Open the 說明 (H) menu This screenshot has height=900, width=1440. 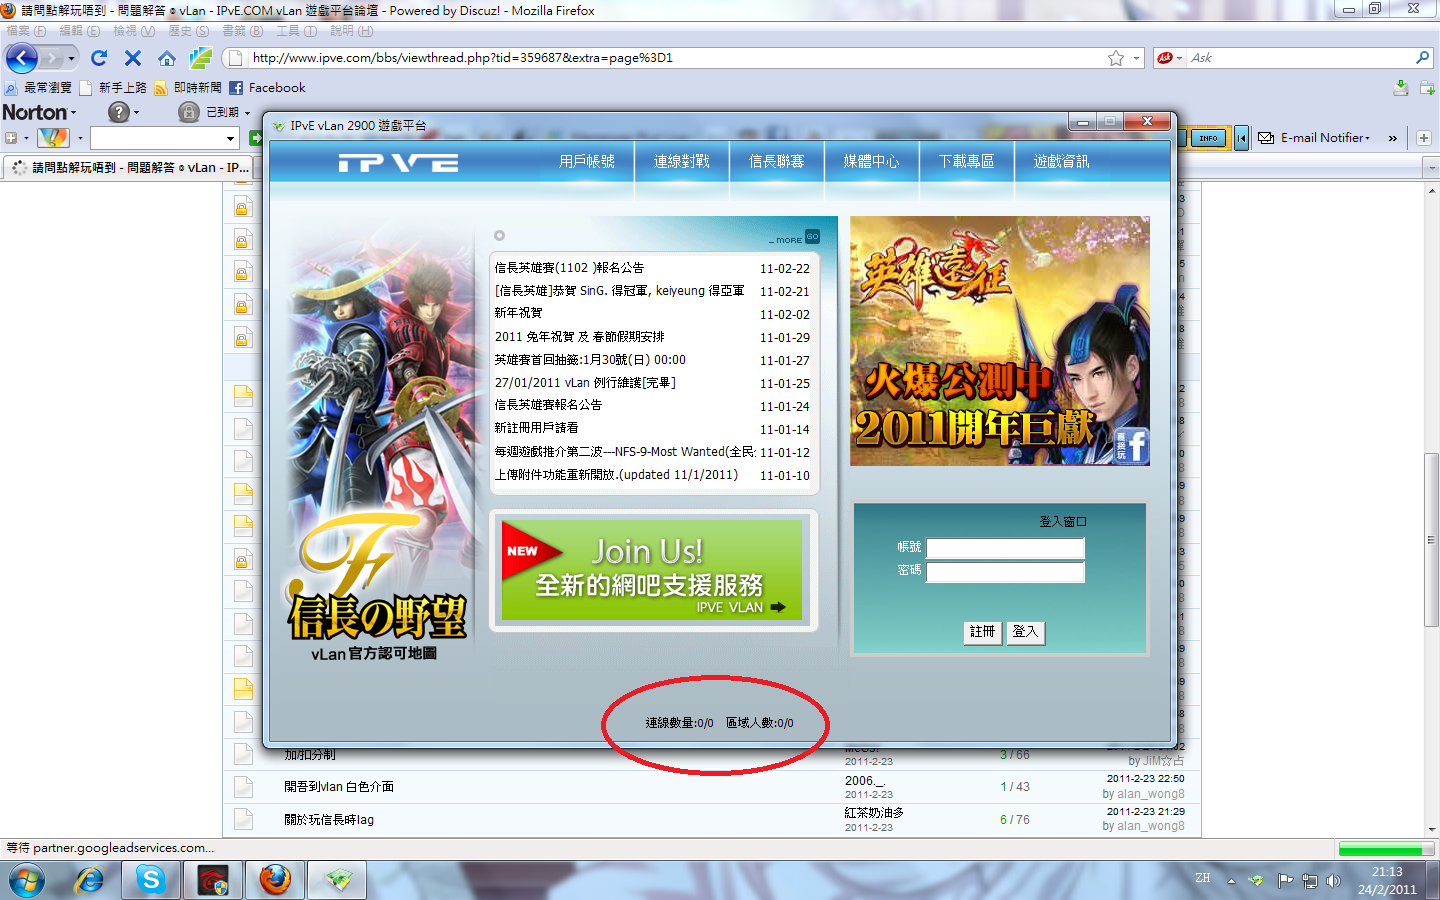click(x=351, y=31)
